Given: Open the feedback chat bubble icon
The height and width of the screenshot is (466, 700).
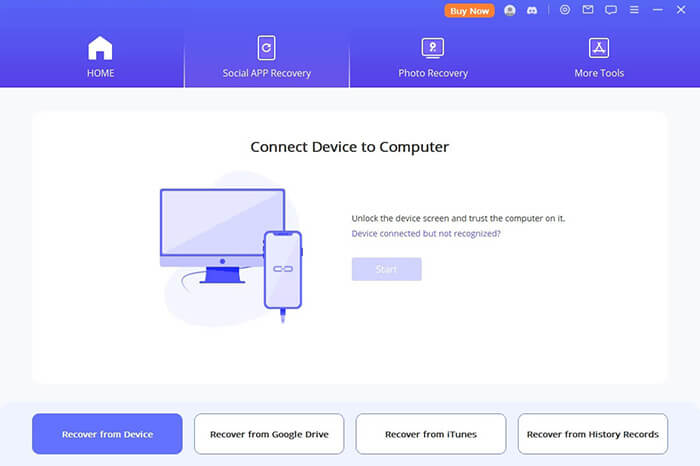Looking at the screenshot, I should (x=611, y=10).
